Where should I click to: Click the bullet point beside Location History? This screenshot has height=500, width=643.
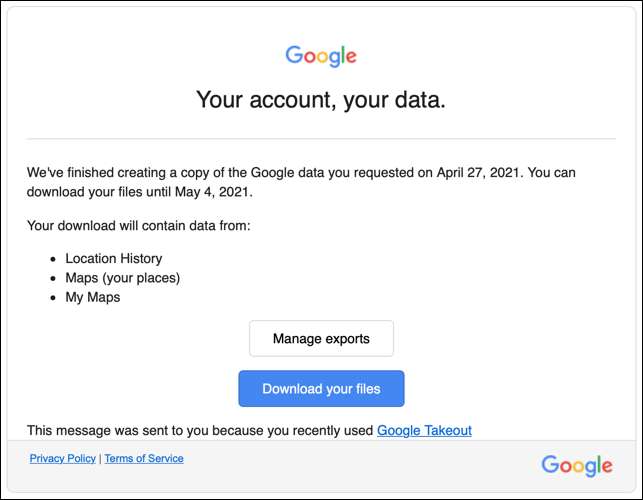(x=54, y=259)
